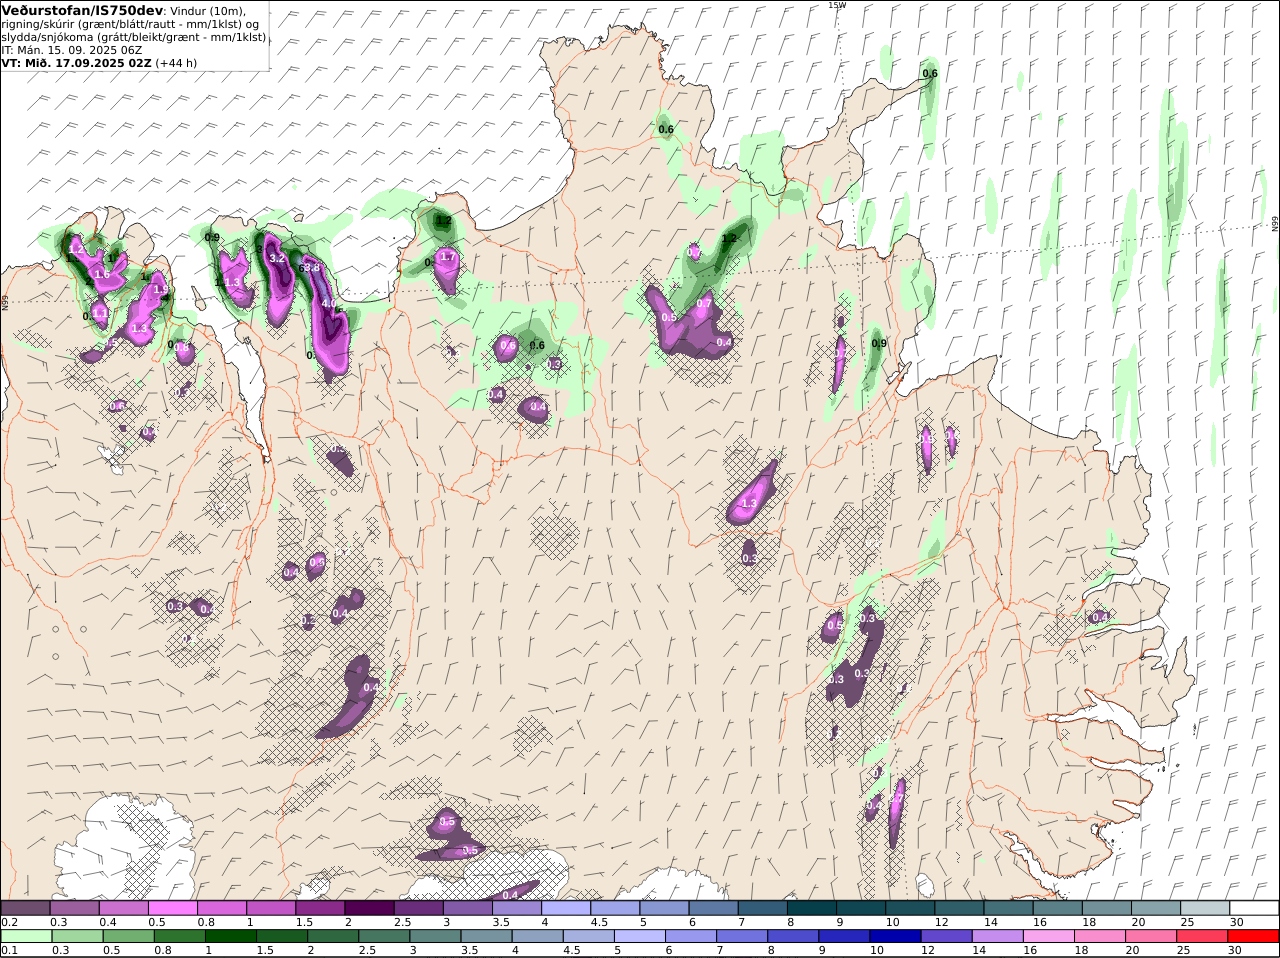The image size is (1280, 958).
Task: Click the 0.1–0.3 palest green lower legend swatch
Action: pos(25,936)
